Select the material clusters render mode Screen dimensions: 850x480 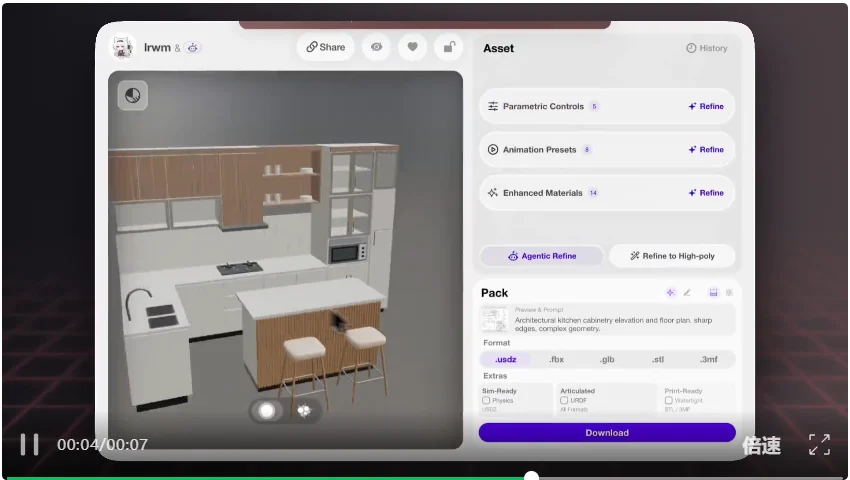(304, 411)
